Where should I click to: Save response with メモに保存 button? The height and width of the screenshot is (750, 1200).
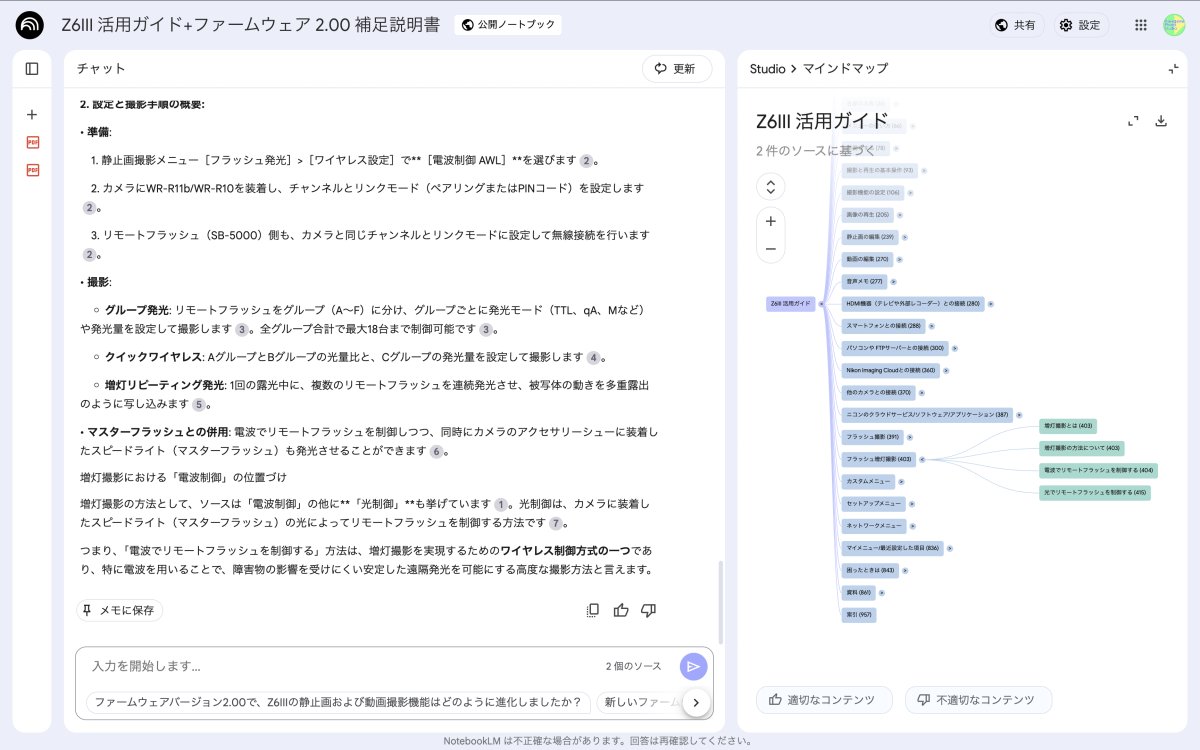coord(119,610)
